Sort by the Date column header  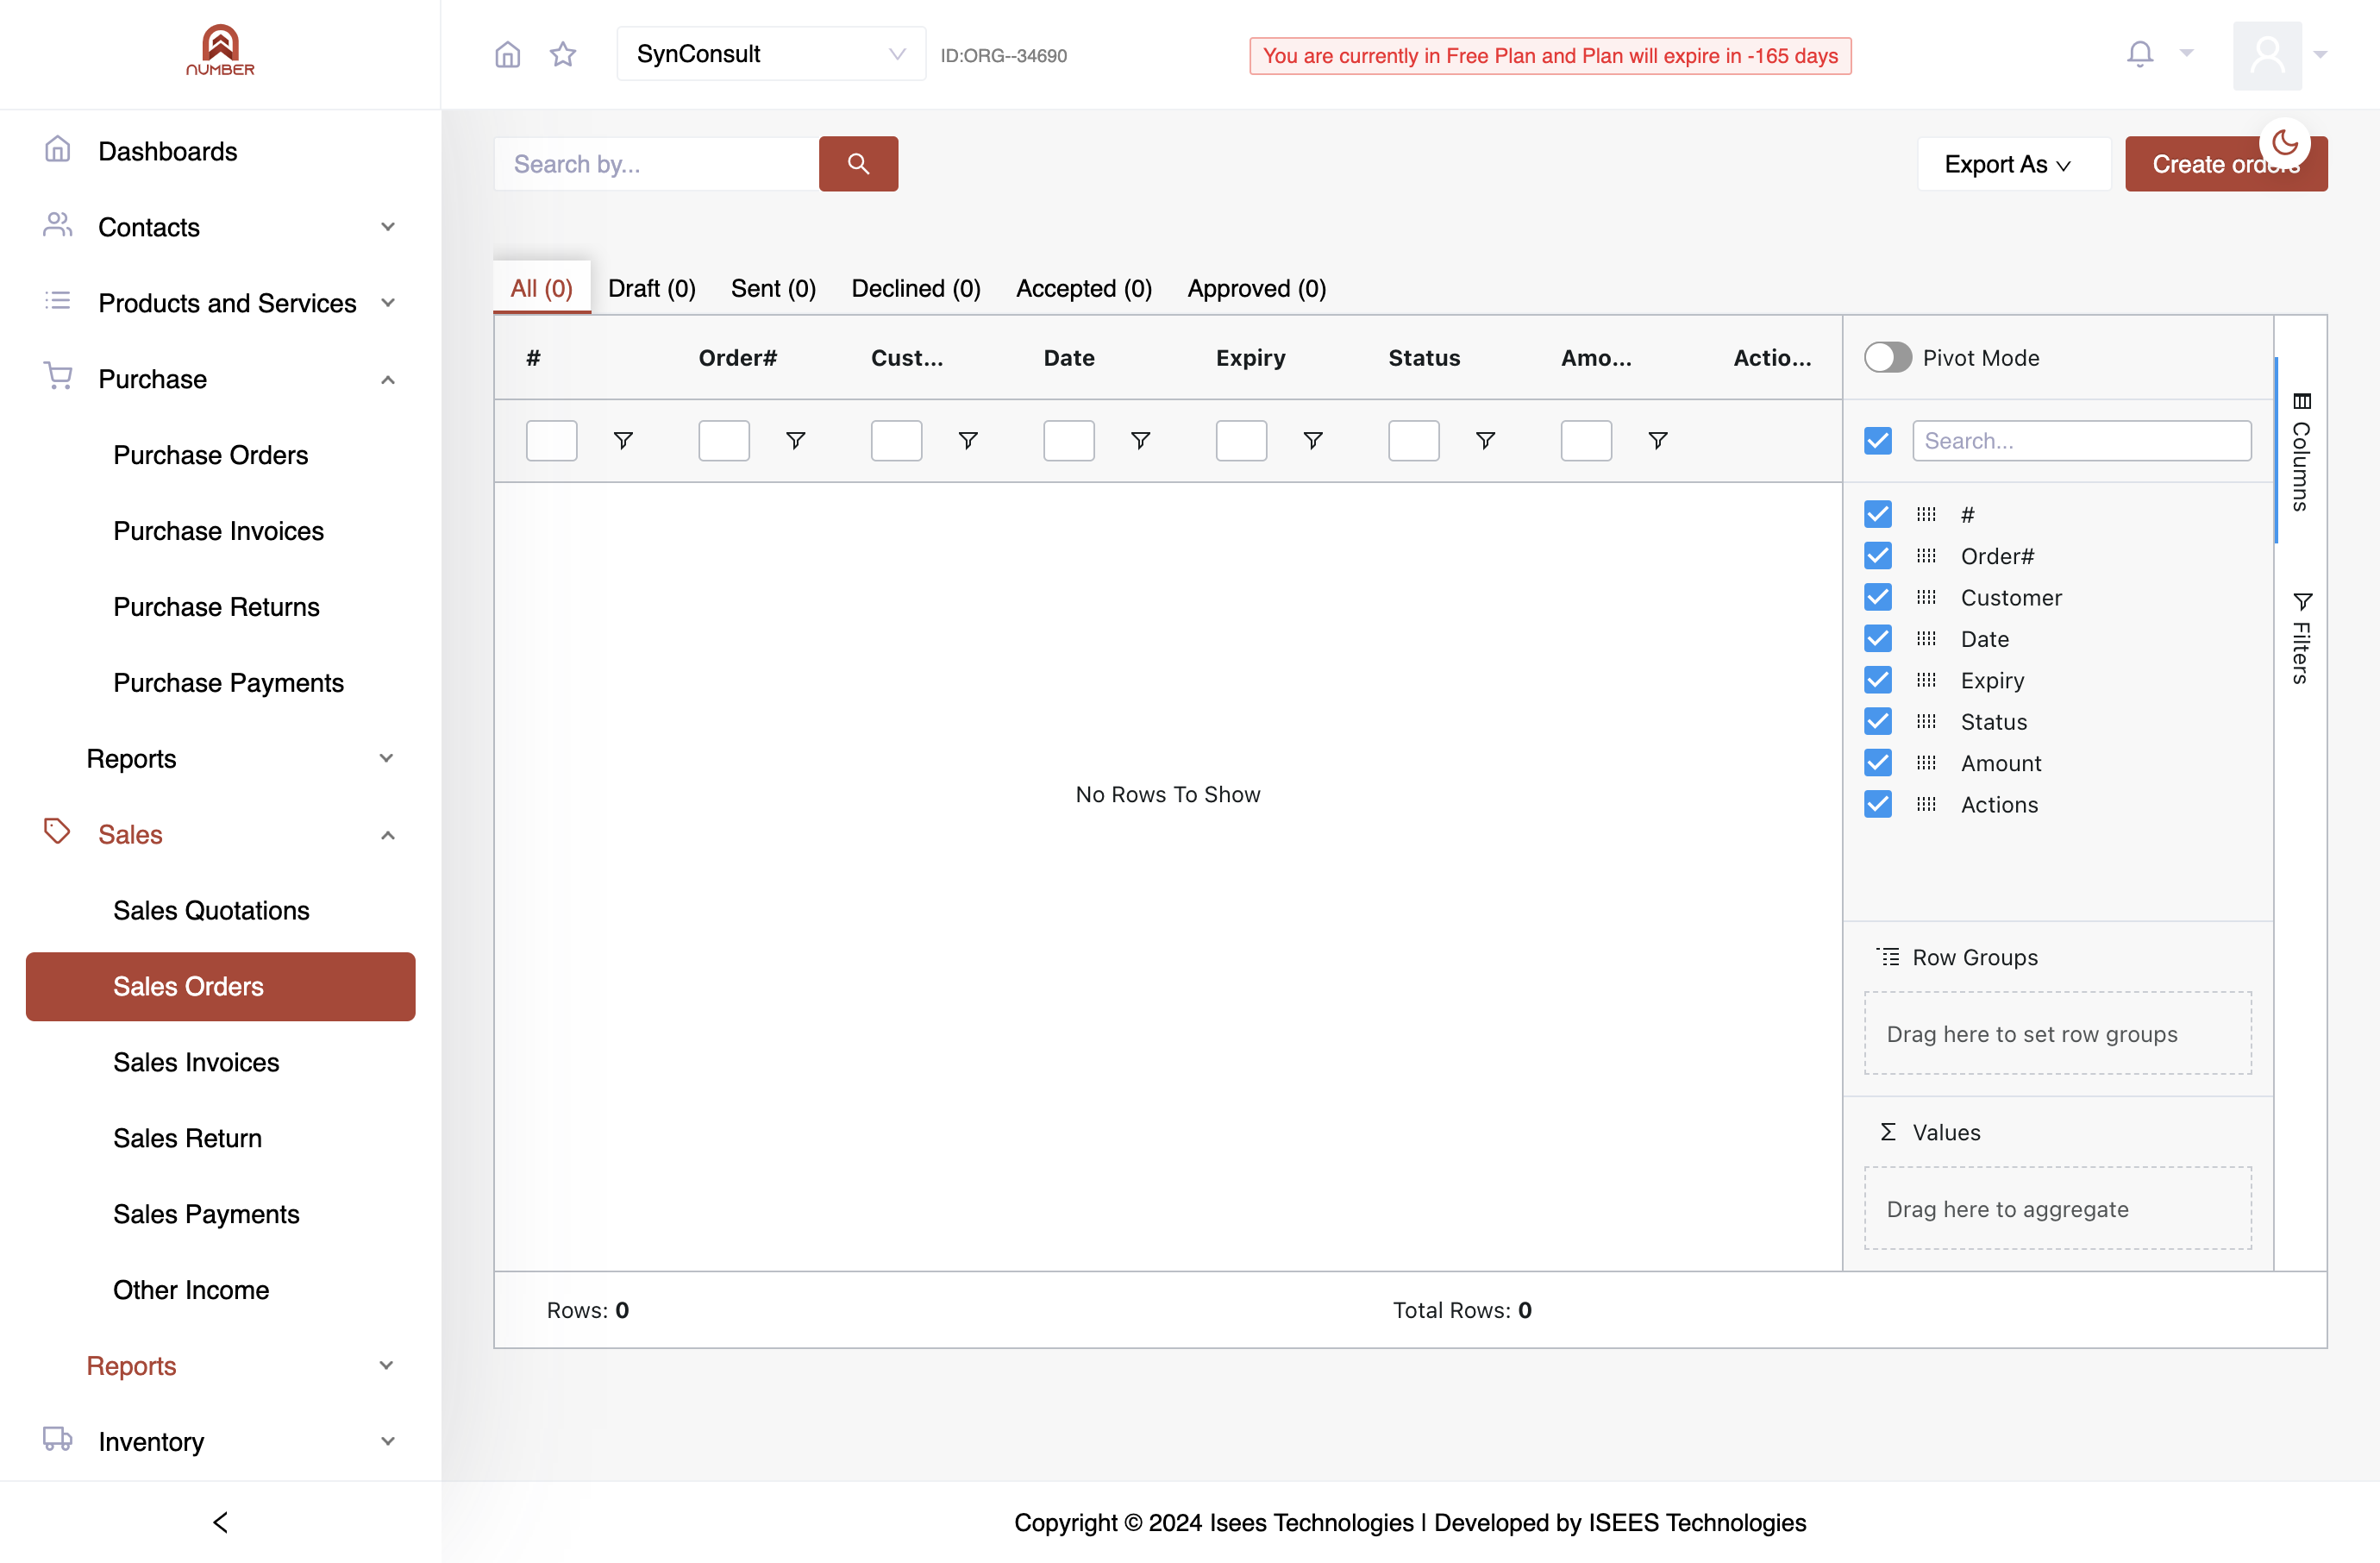coord(1069,357)
